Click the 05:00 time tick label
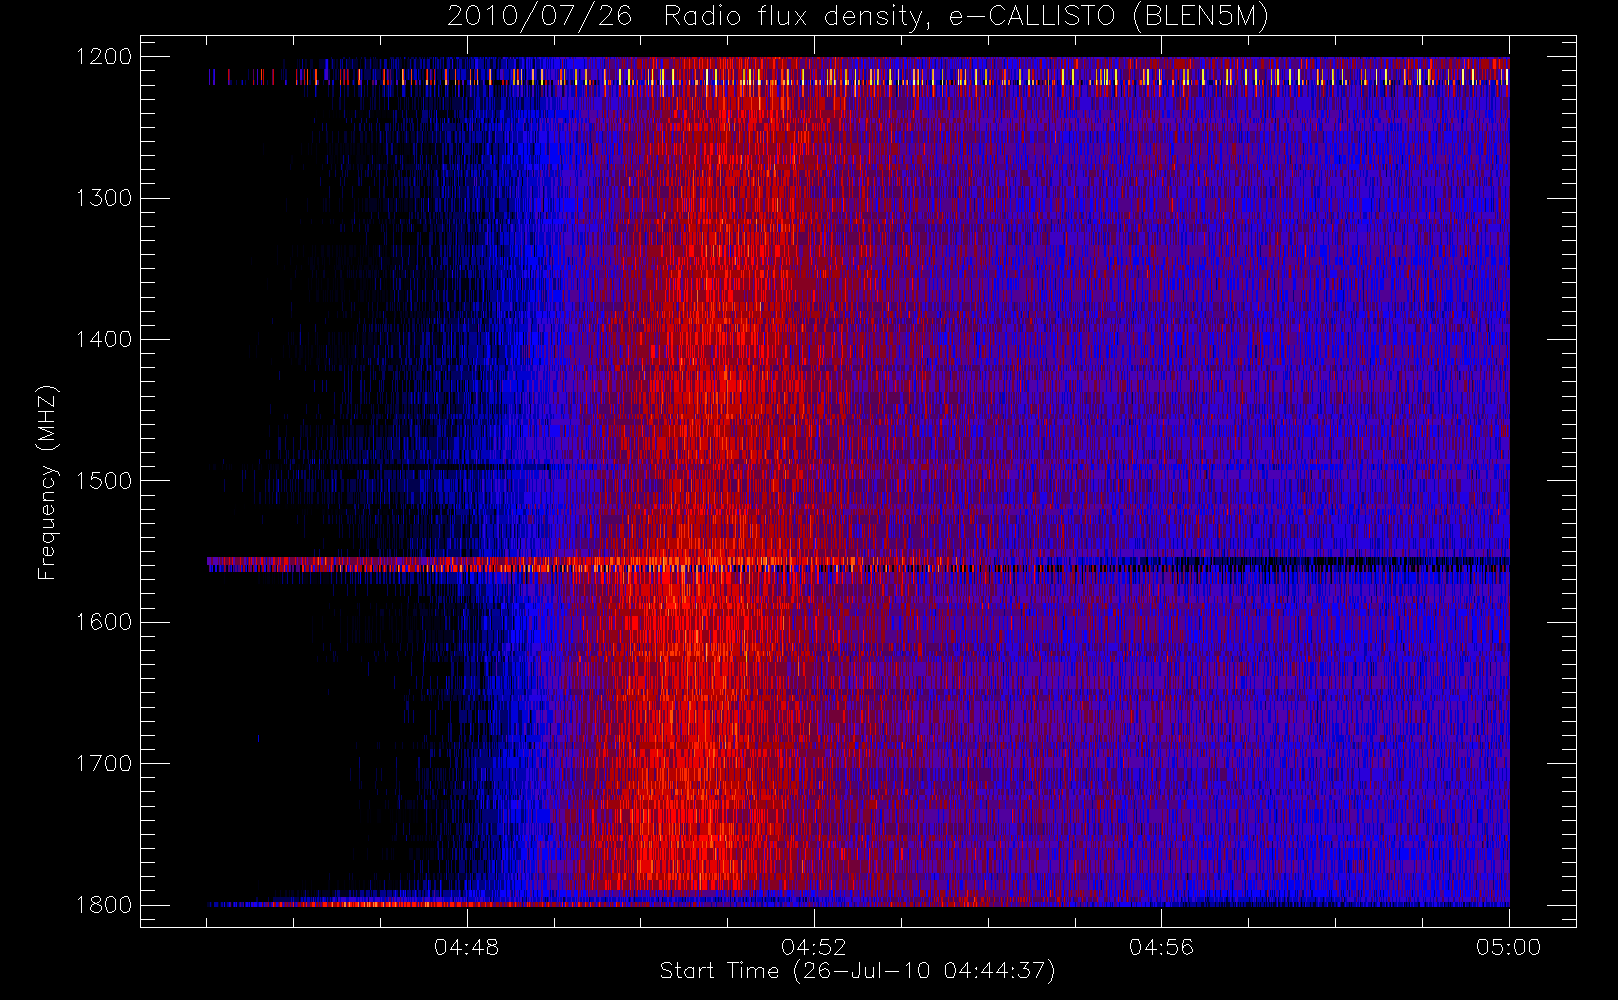Image resolution: width=1618 pixels, height=1000 pixels. point(1508,947)
